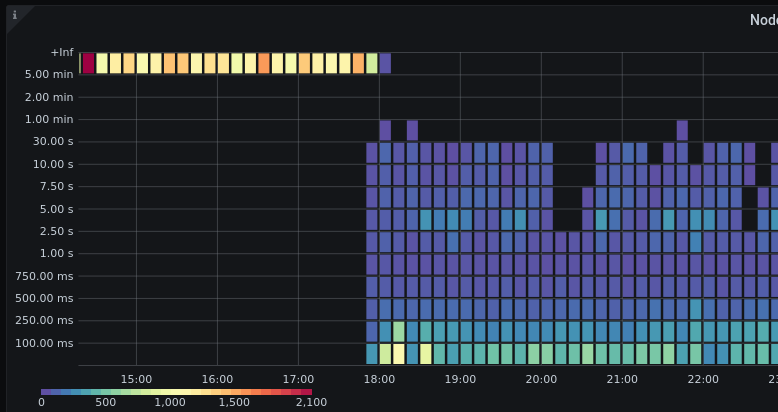This screenshot has height=412, width=778.
Task: Click the '1.00 s' y-axis label
Action: tap(55, 254)
